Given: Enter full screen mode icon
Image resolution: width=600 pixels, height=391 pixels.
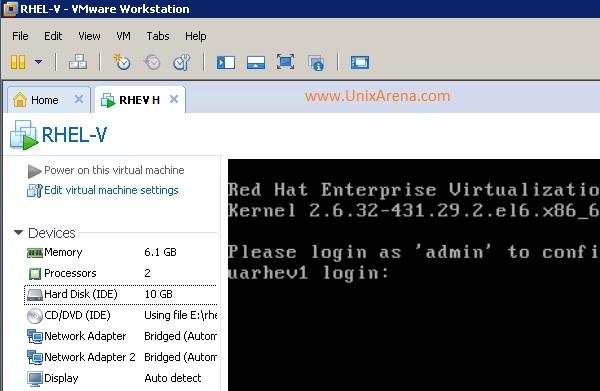Looking at the screenshot, I should (285, 62).
